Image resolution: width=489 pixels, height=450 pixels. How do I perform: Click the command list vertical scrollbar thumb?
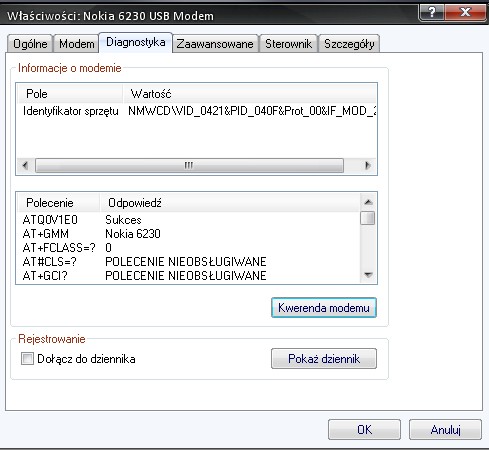point(368,219)
